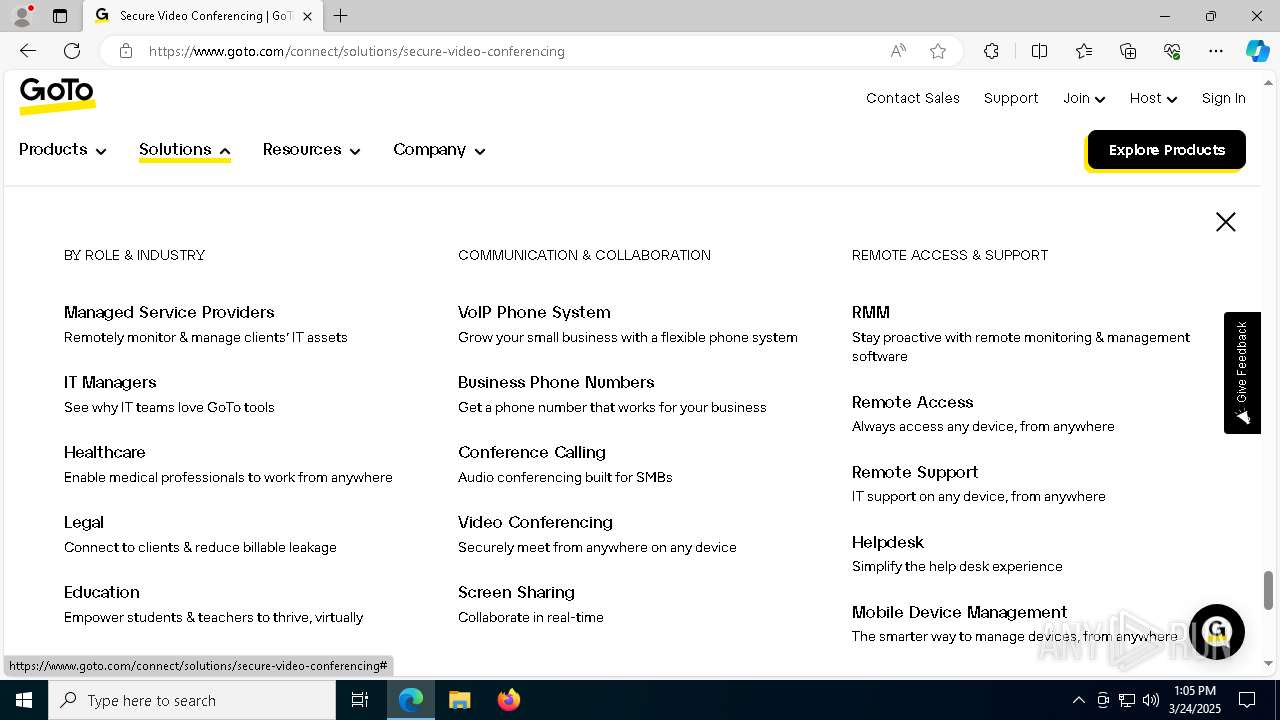The image size is (1280, 720).
Task: Open Edge Settings and more menu
Action: click(x=1216, y=51)
